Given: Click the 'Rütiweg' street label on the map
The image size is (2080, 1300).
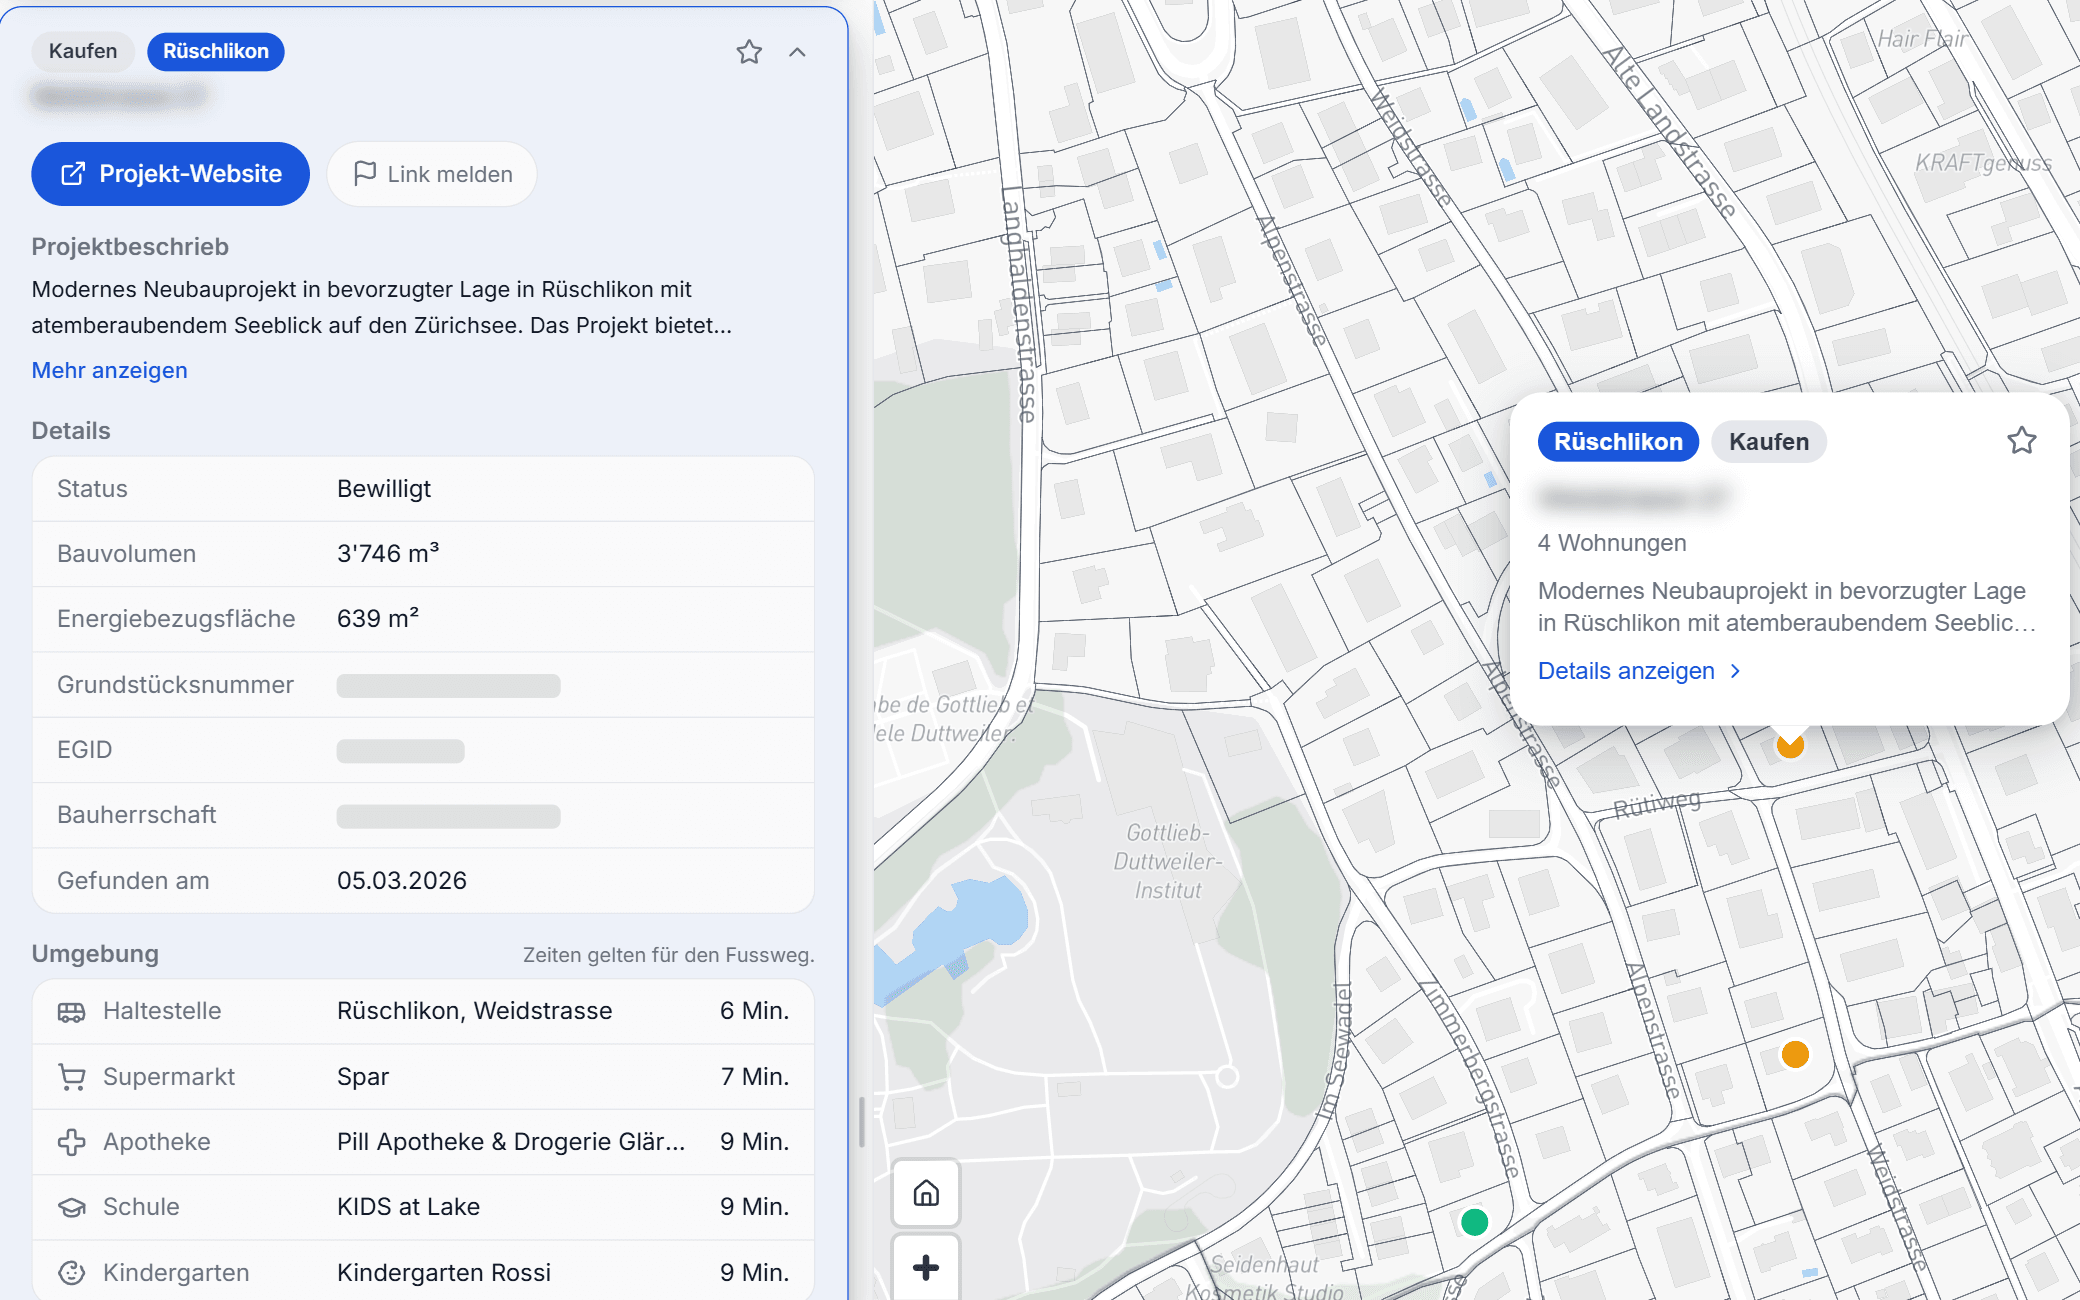Looking at the screenshot, I should [1657, 805].
